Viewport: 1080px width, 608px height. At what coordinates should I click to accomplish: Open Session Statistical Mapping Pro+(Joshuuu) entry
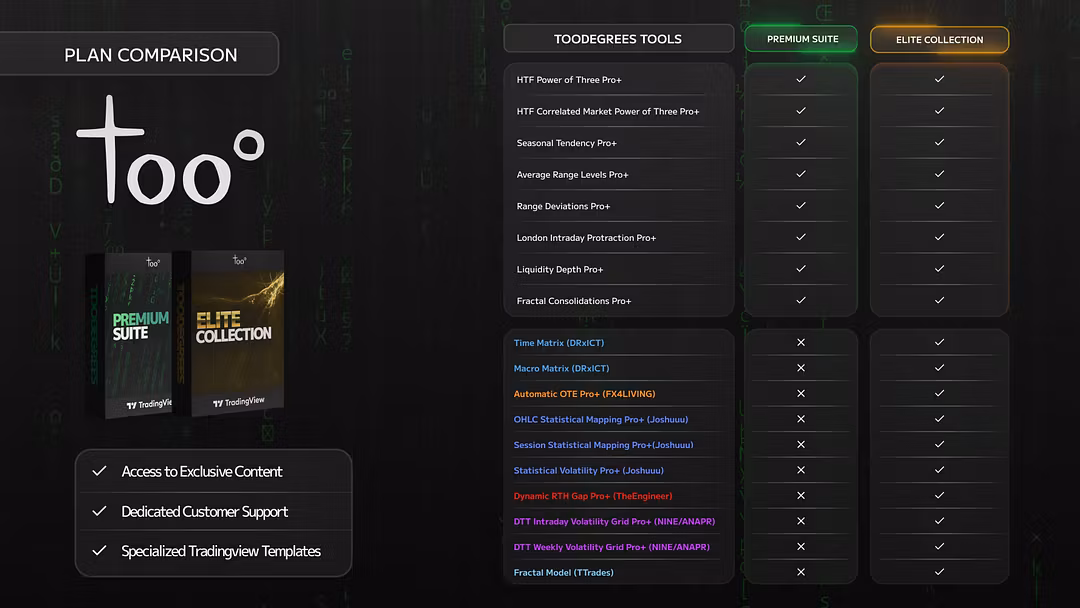click(603, 445)
